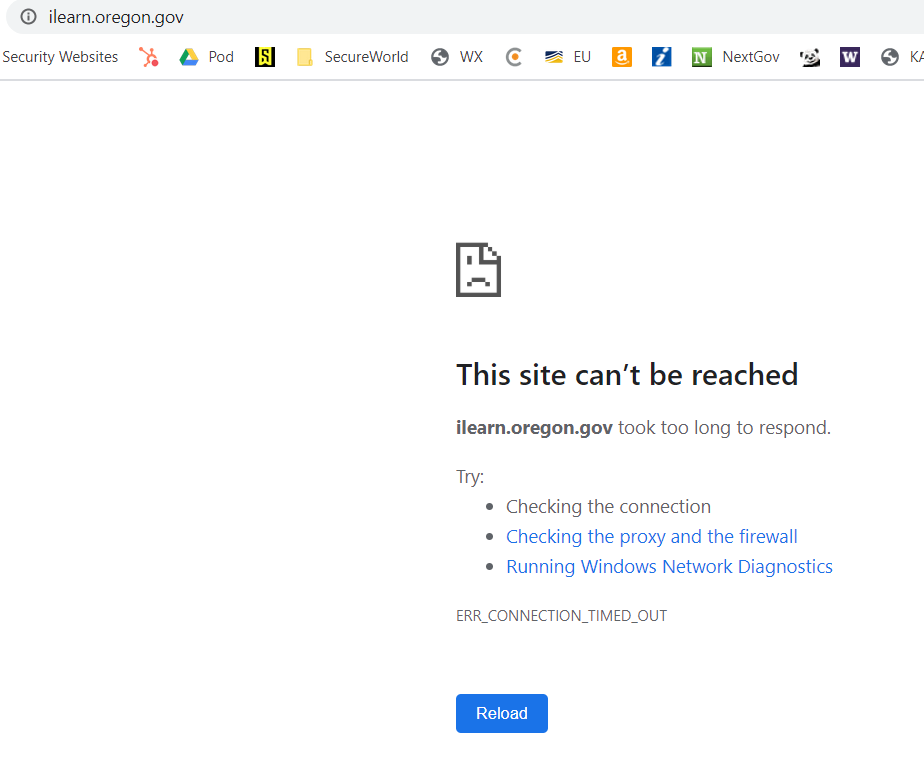Open the HubSpot bookmark icon
924x763 pixels.
149,57
